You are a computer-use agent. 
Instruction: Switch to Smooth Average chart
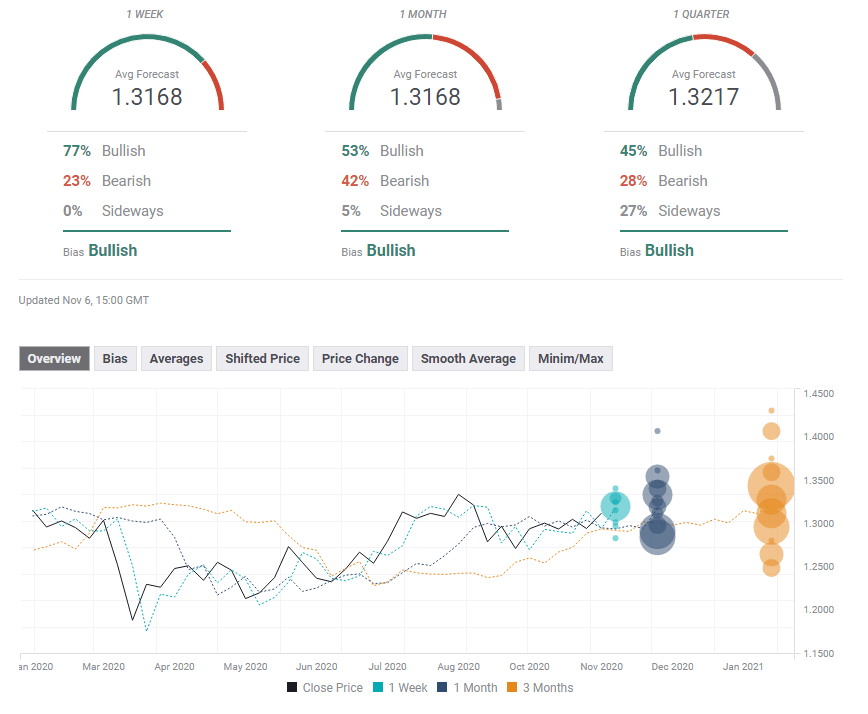(x=468, y=359)
